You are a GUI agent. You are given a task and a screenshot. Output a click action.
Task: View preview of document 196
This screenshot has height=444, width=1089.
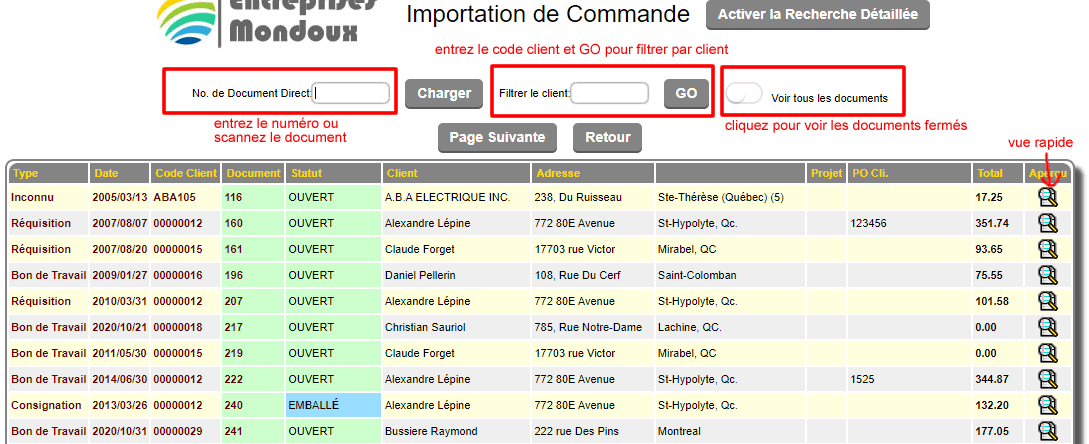point(1047,275)
